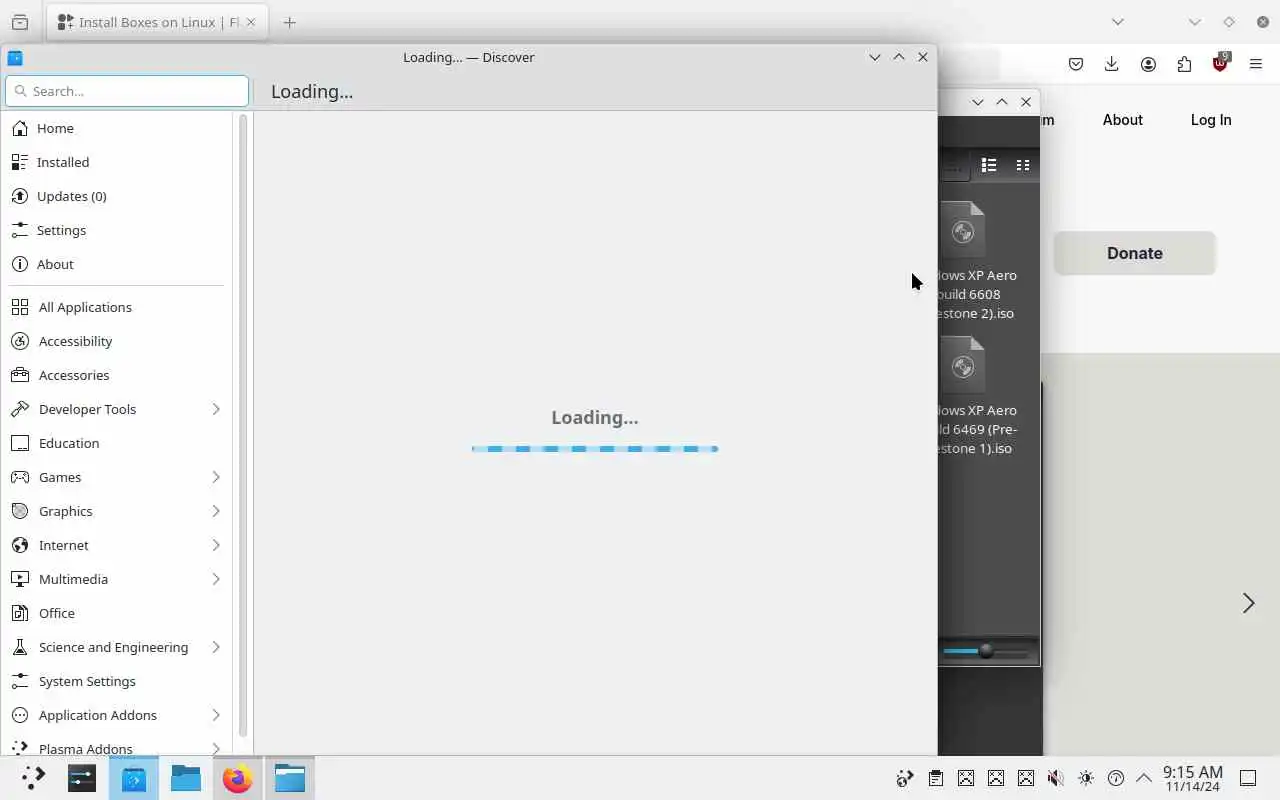Image resolution: width=1280 pixels, height=800 pixels.
Task: Switch to Firefox via its taskbar icon
Action: [238, 778]
